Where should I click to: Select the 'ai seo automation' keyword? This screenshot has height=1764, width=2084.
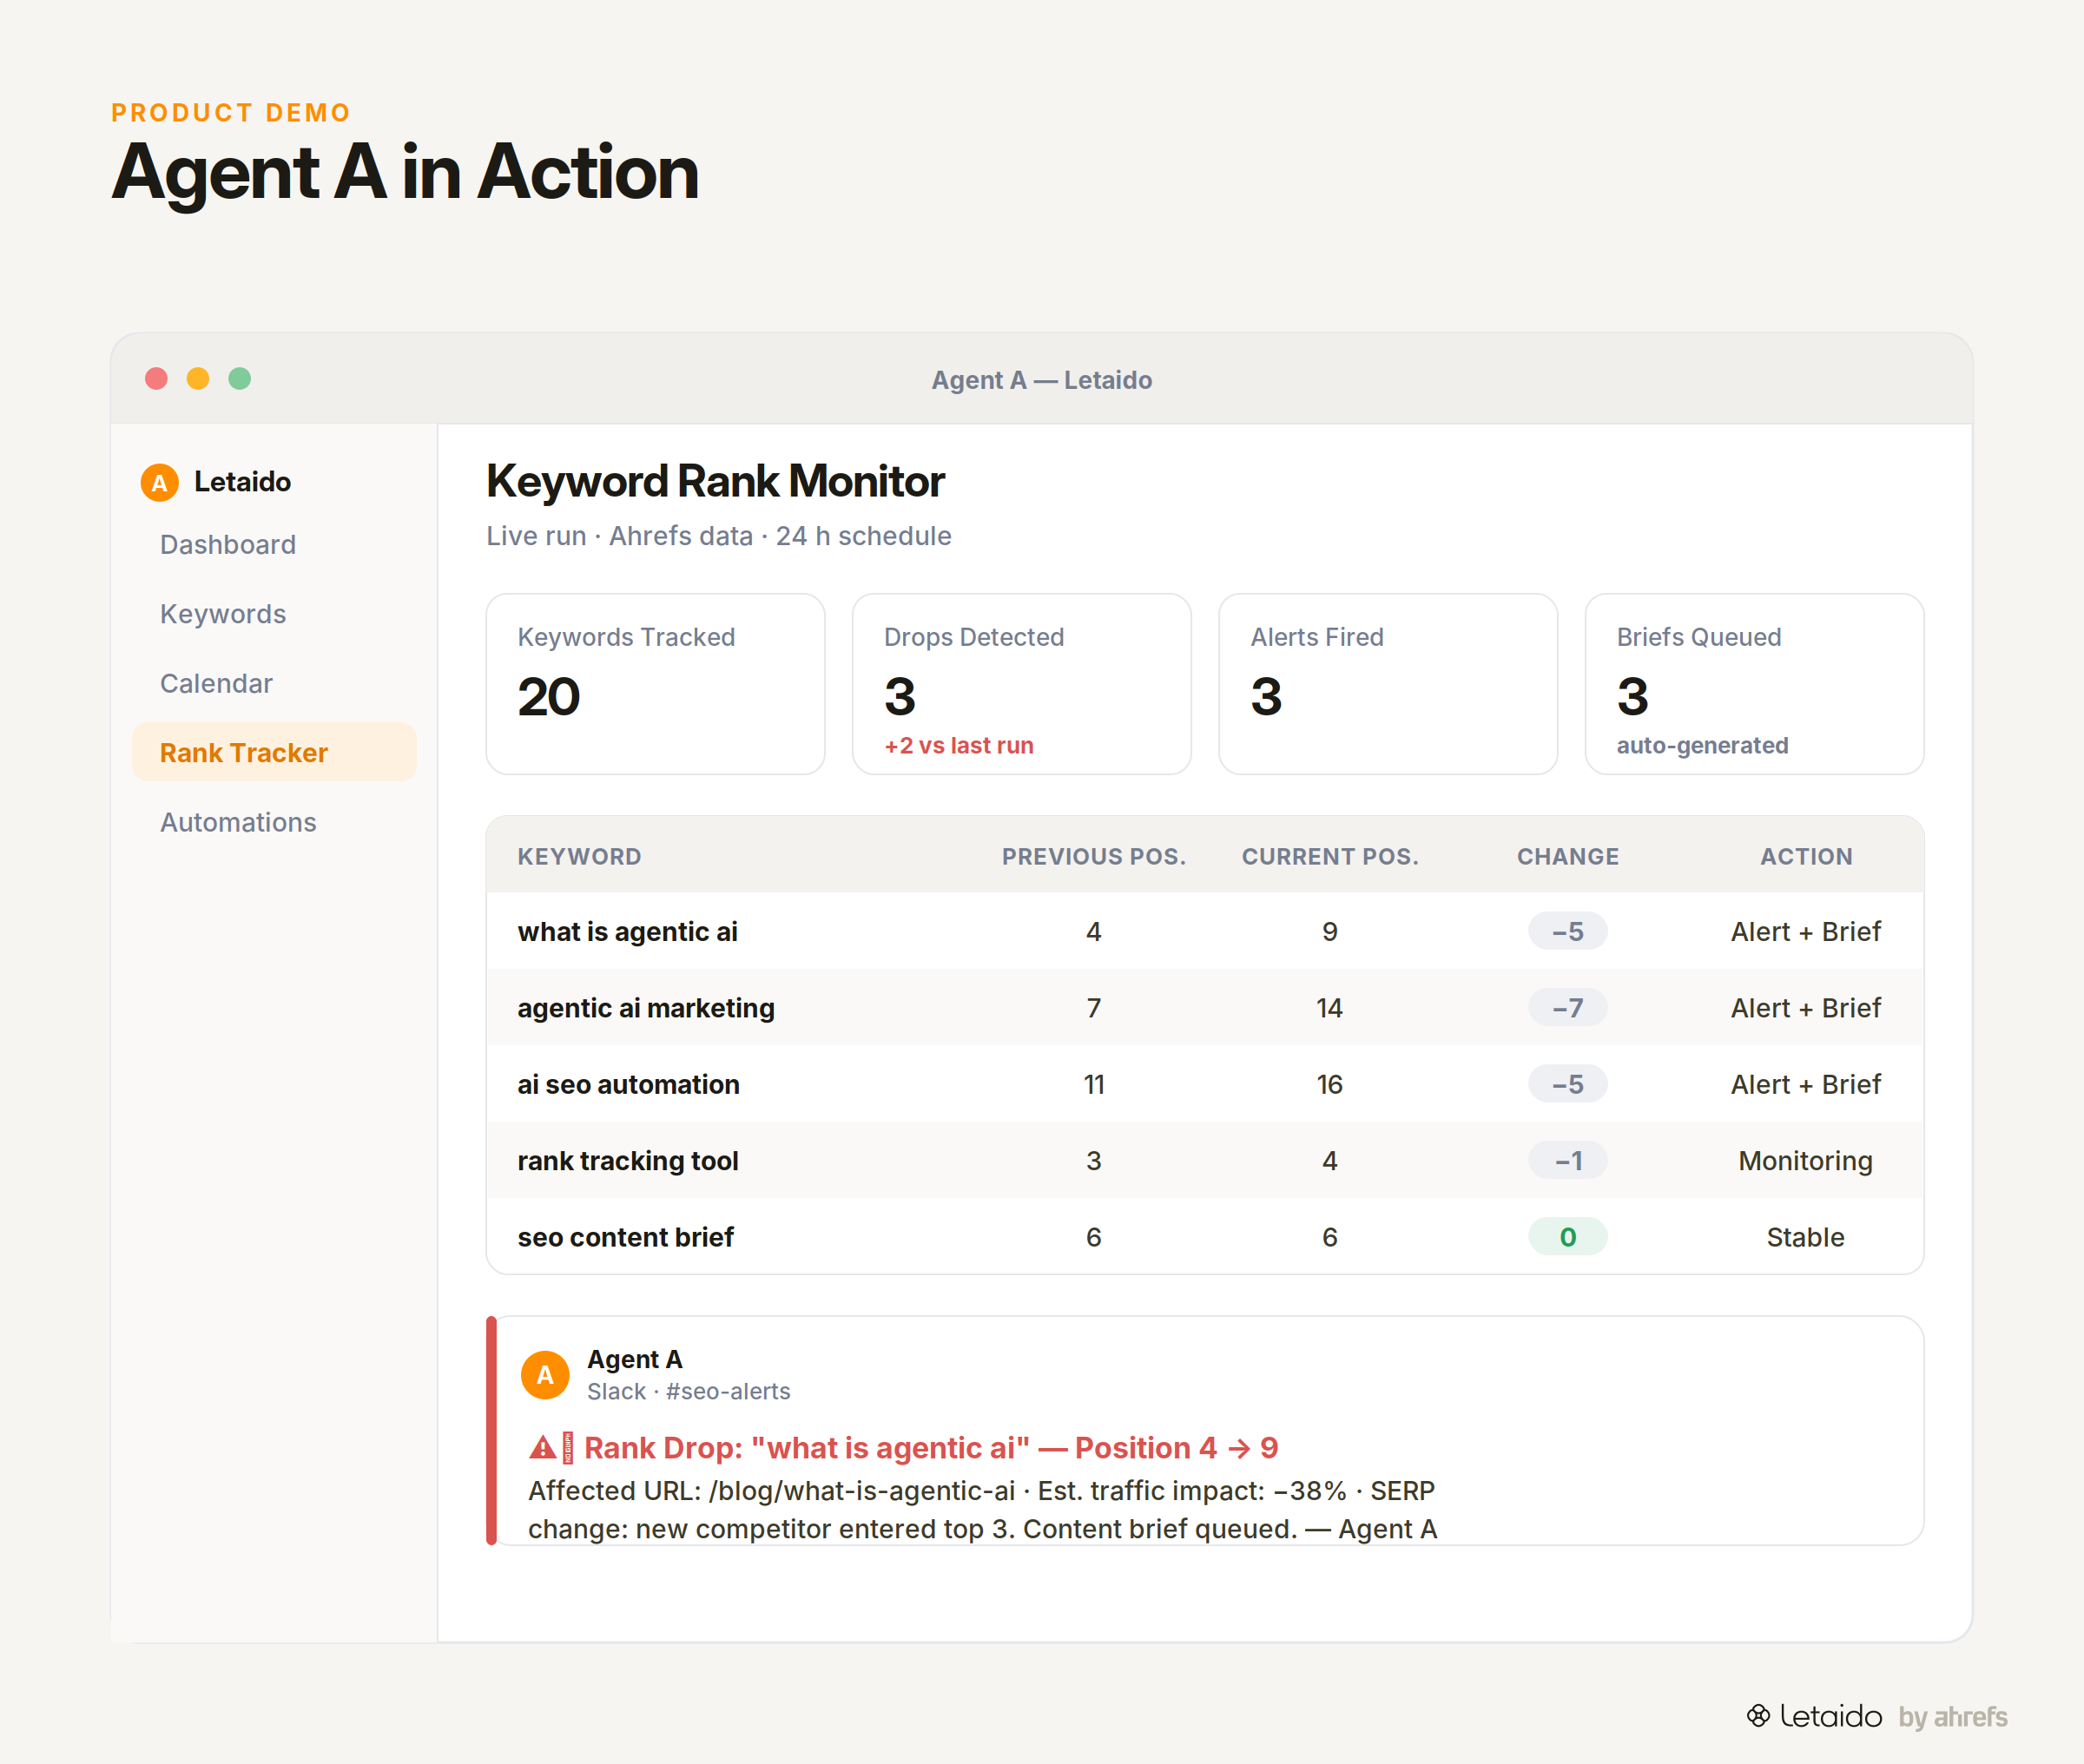pyautogui.click(x=628, y=1084)
